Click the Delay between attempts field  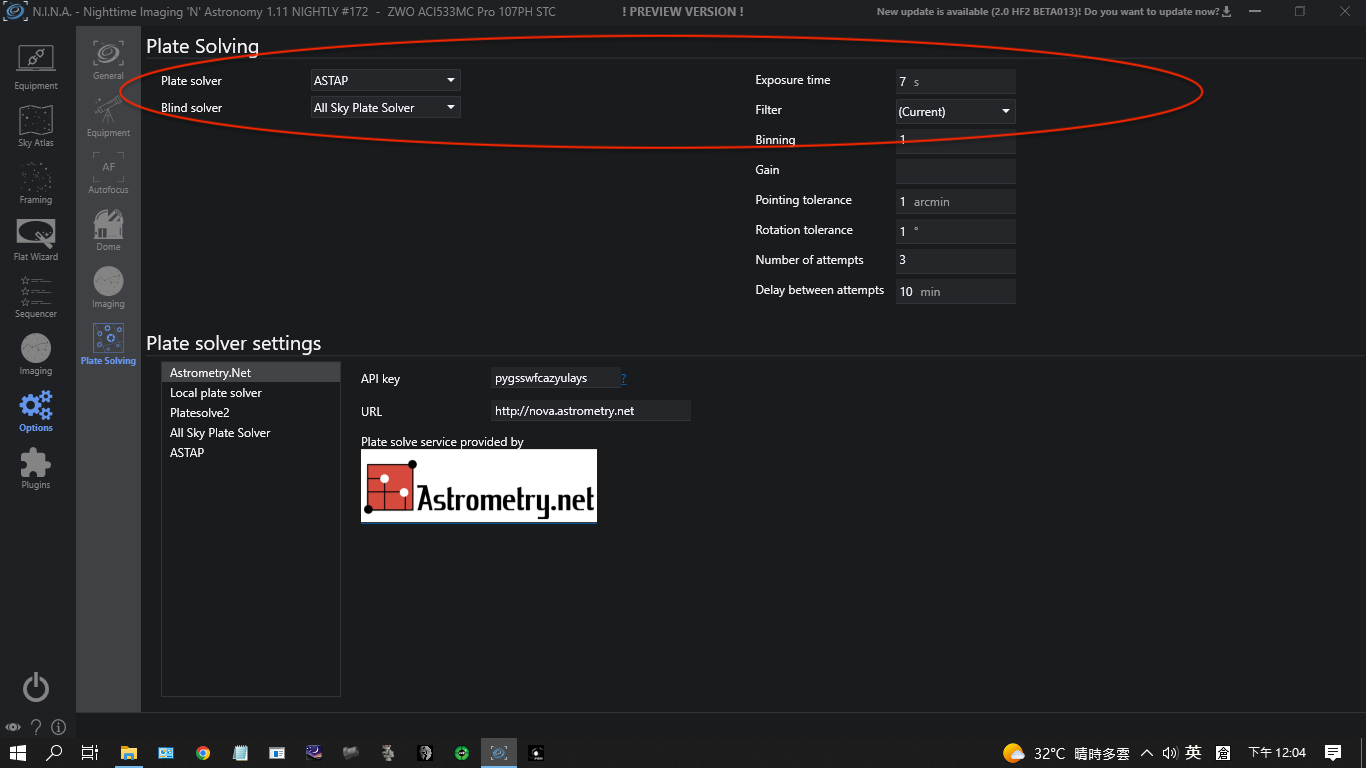(x=956, y=291)
